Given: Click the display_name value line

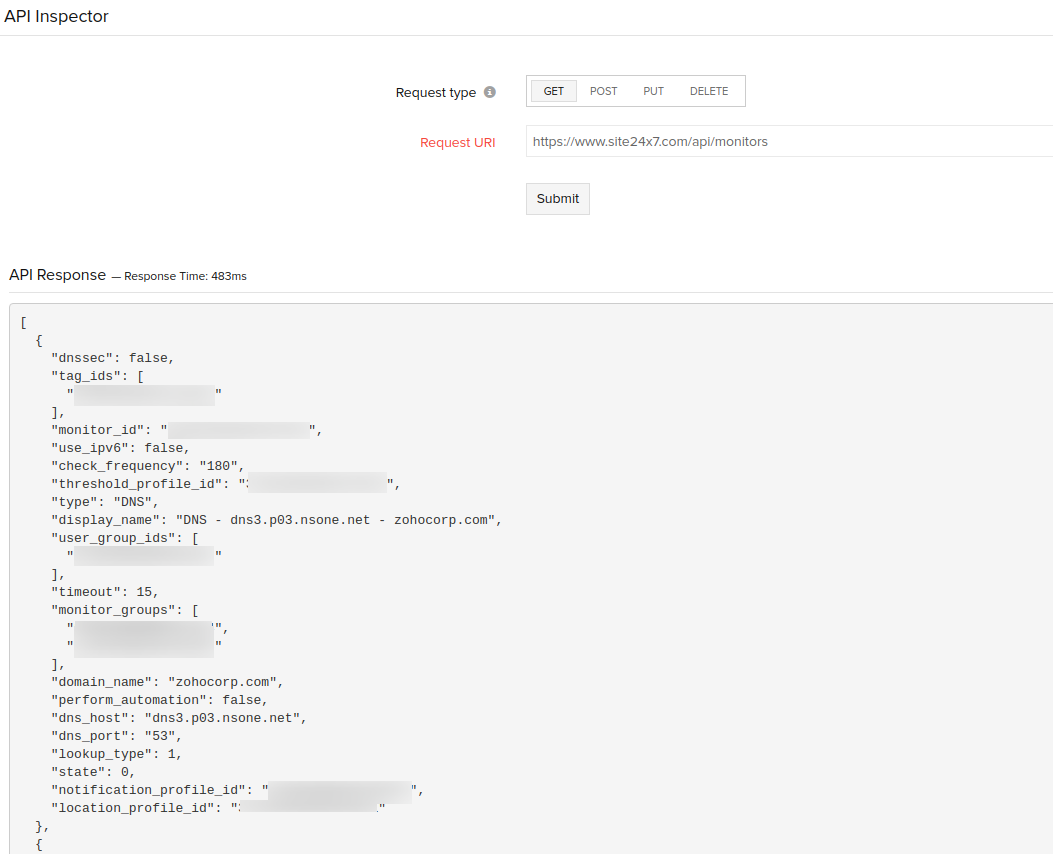Looking at the screenshot, I should (277, 520).
